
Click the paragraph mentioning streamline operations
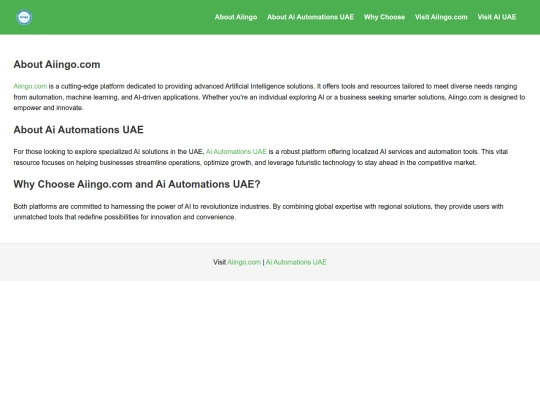click(261, 157)
